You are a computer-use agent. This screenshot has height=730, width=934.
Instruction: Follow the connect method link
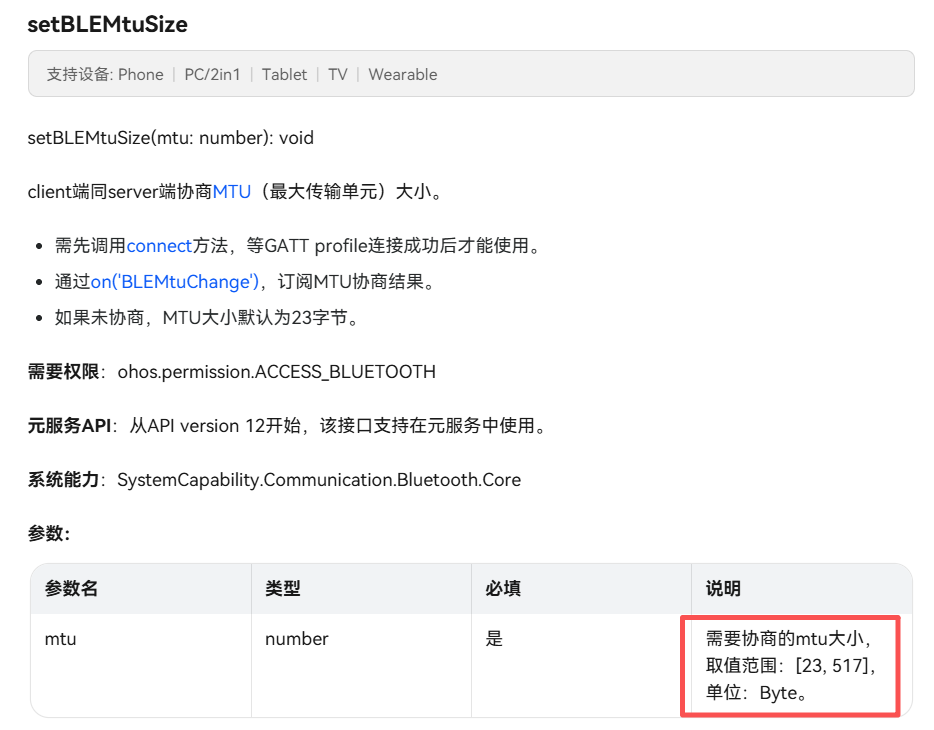(159, 246)
